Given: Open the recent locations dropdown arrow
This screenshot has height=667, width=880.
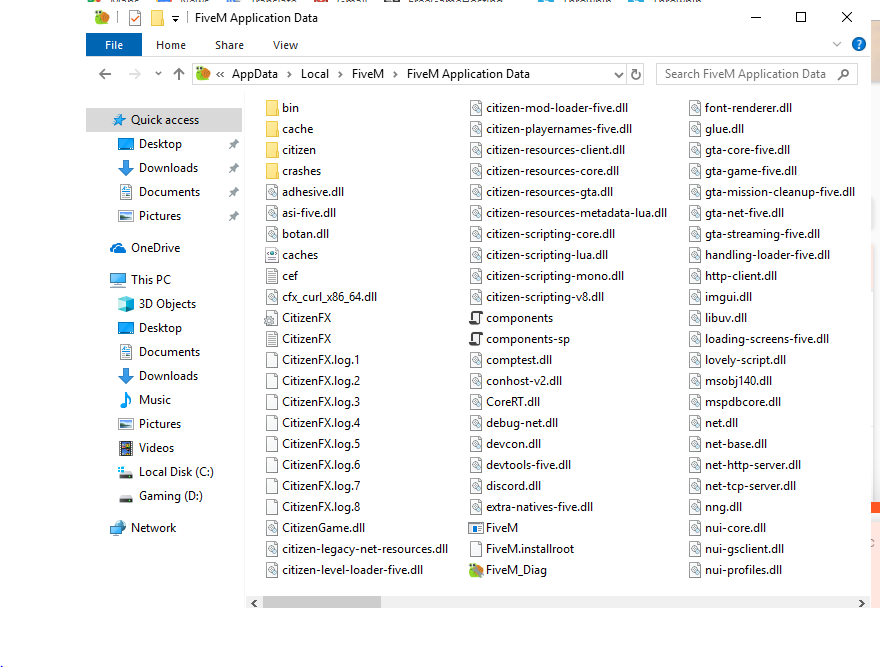Looking at the screenshot, I should [158, 74].
